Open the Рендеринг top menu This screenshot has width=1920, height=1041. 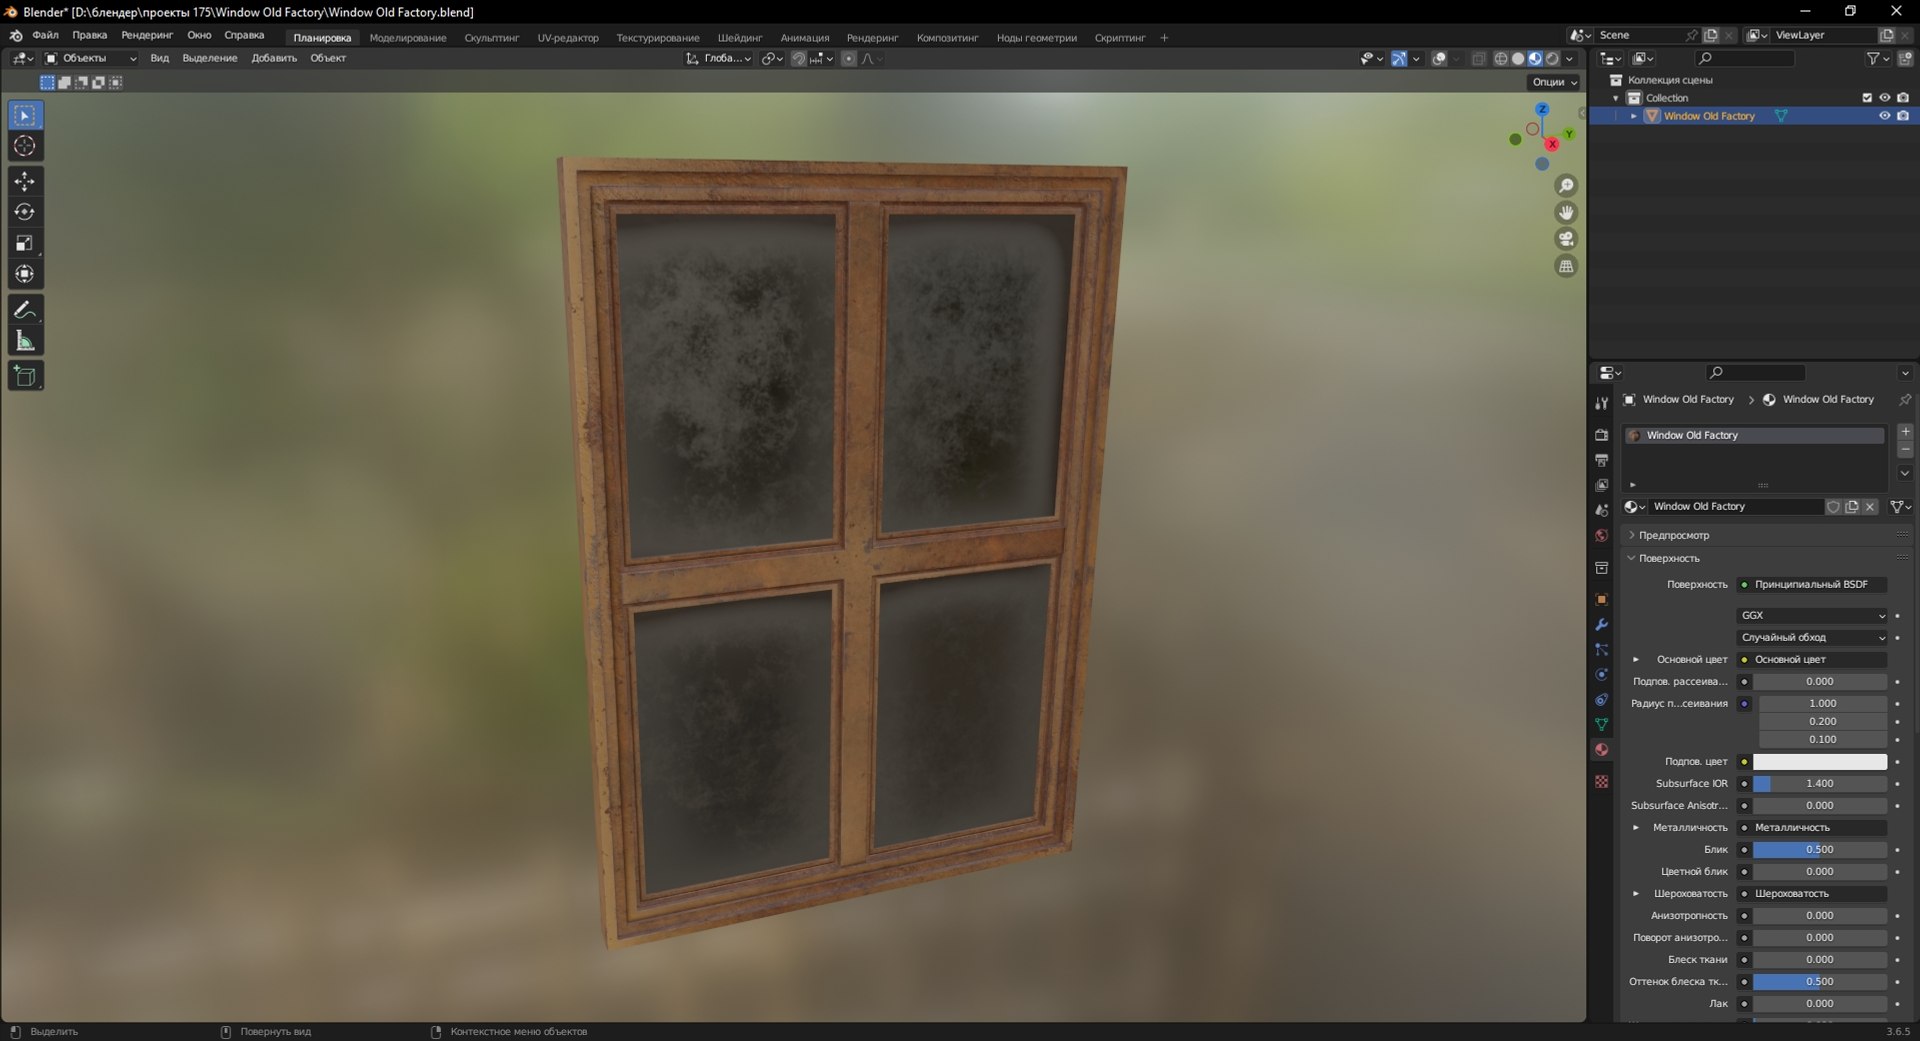click(147, 35)
